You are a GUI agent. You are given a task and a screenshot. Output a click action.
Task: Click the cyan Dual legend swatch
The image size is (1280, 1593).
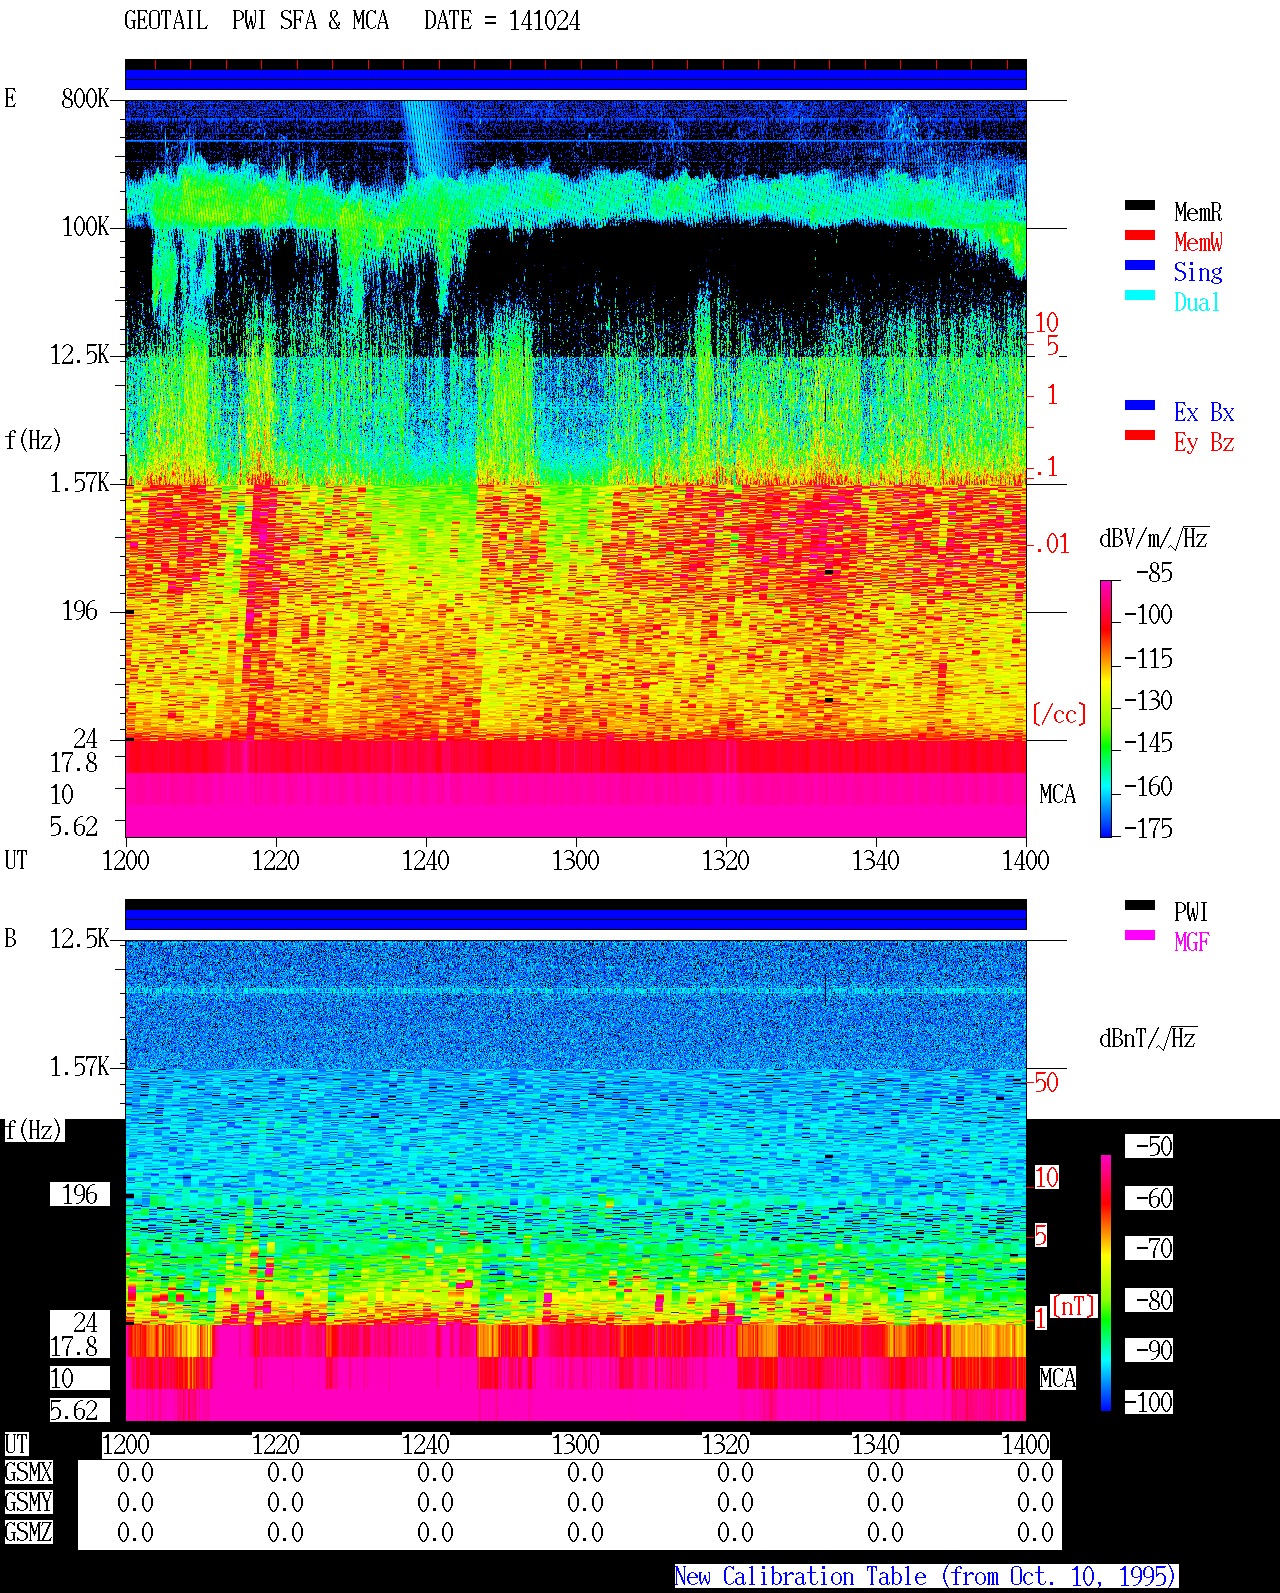pos(1140,296)
